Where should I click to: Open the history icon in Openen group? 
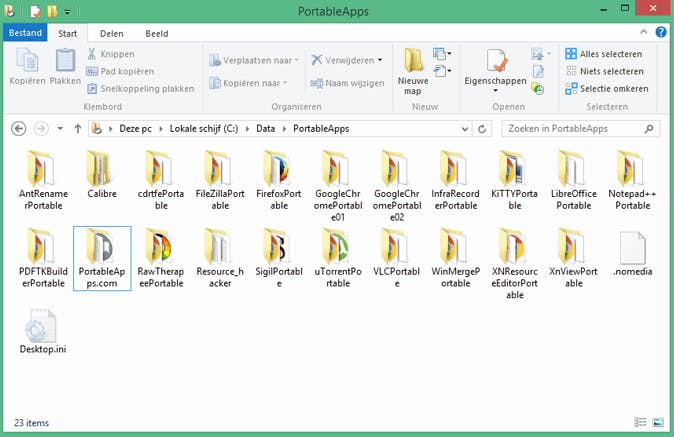pyautogui.click(x=538, y=89)
